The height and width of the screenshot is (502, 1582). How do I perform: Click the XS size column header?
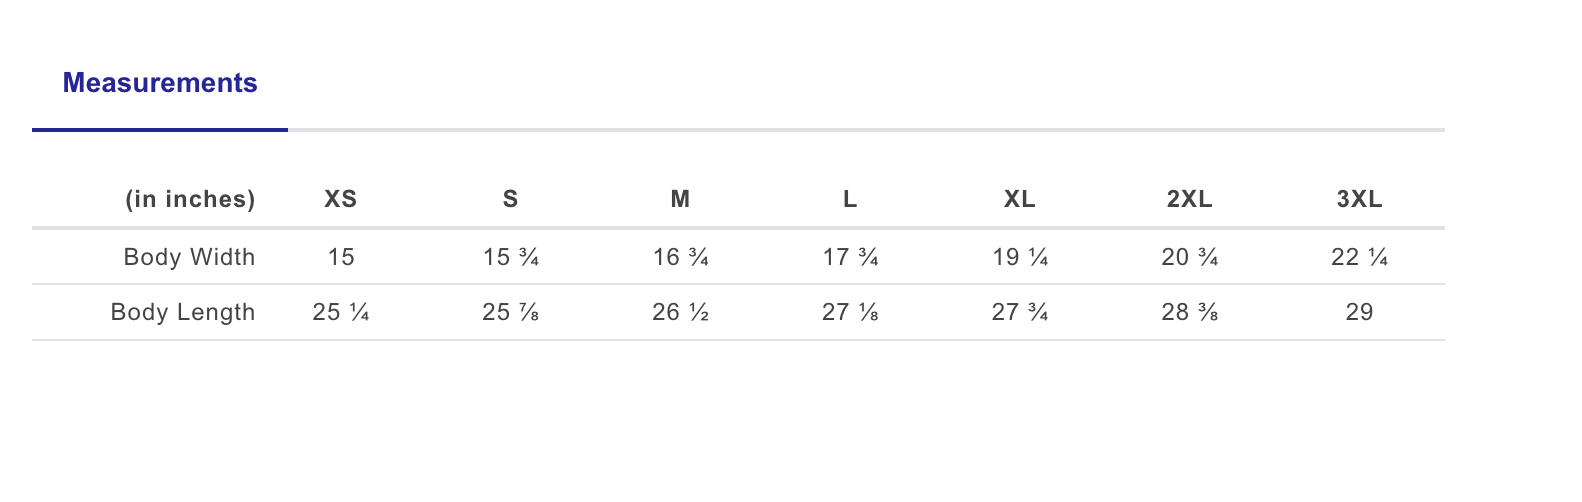pos(341,199)
